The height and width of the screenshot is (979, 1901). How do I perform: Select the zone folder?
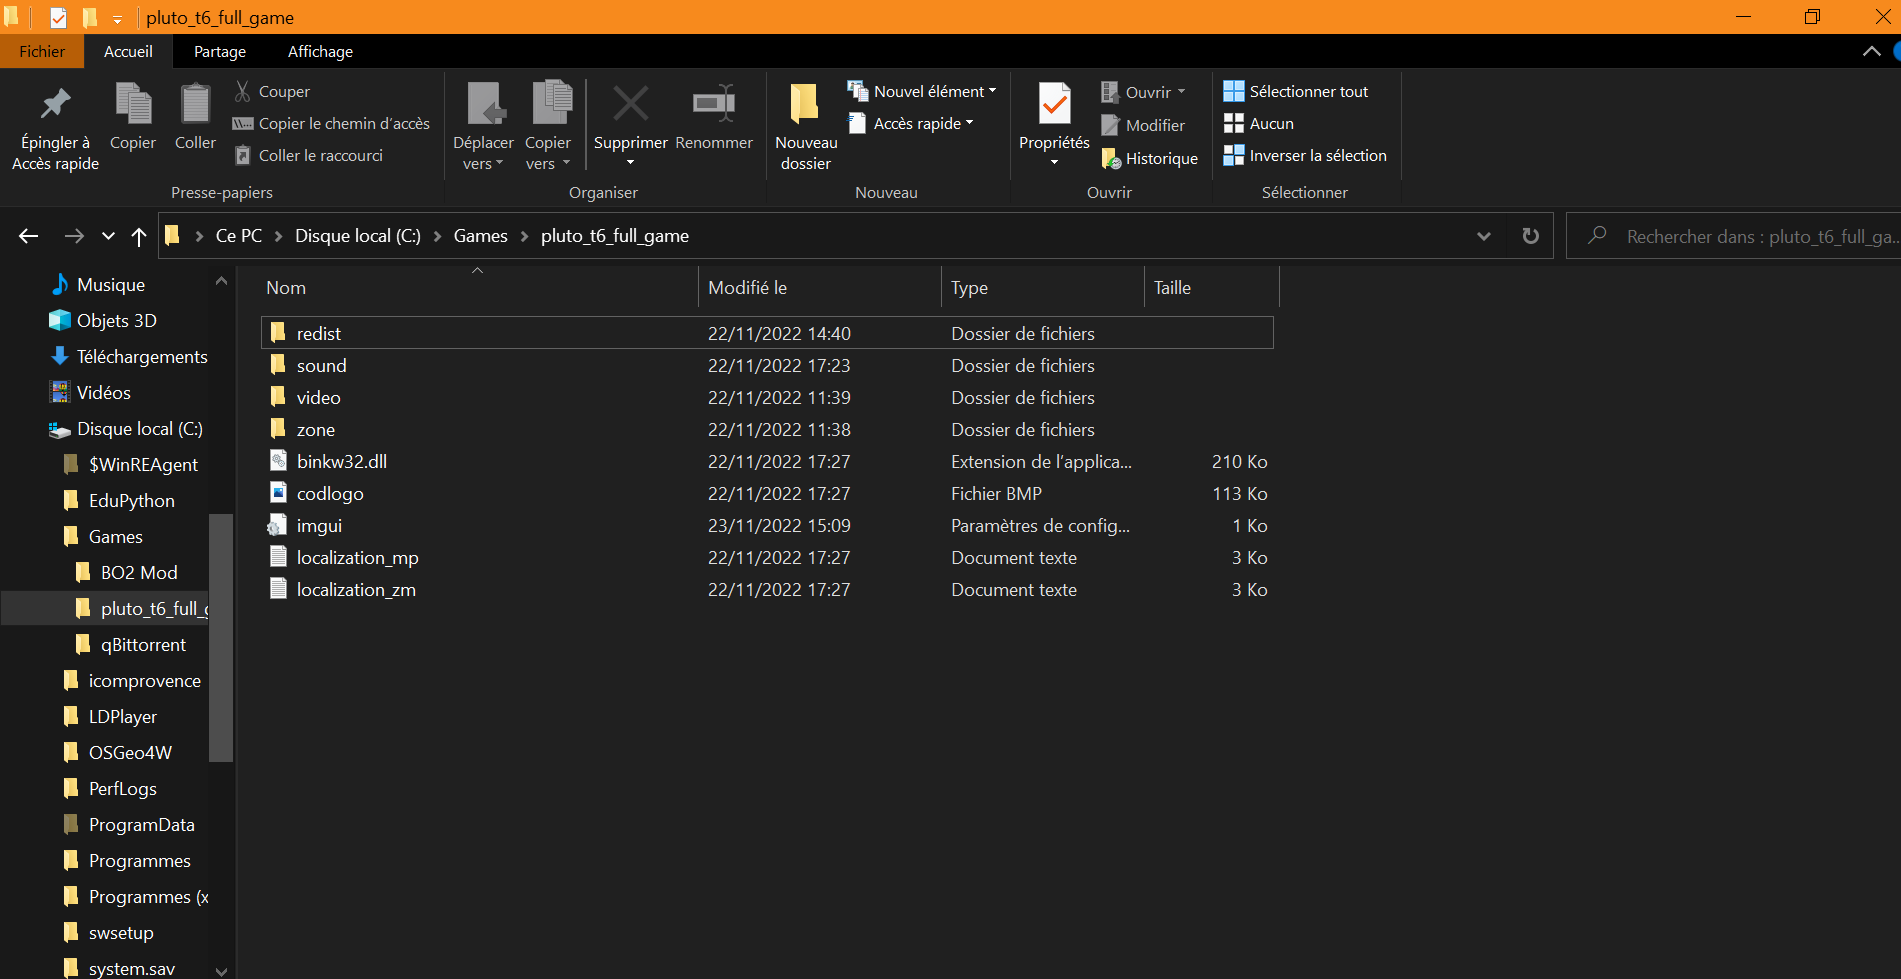coord(767,429)
